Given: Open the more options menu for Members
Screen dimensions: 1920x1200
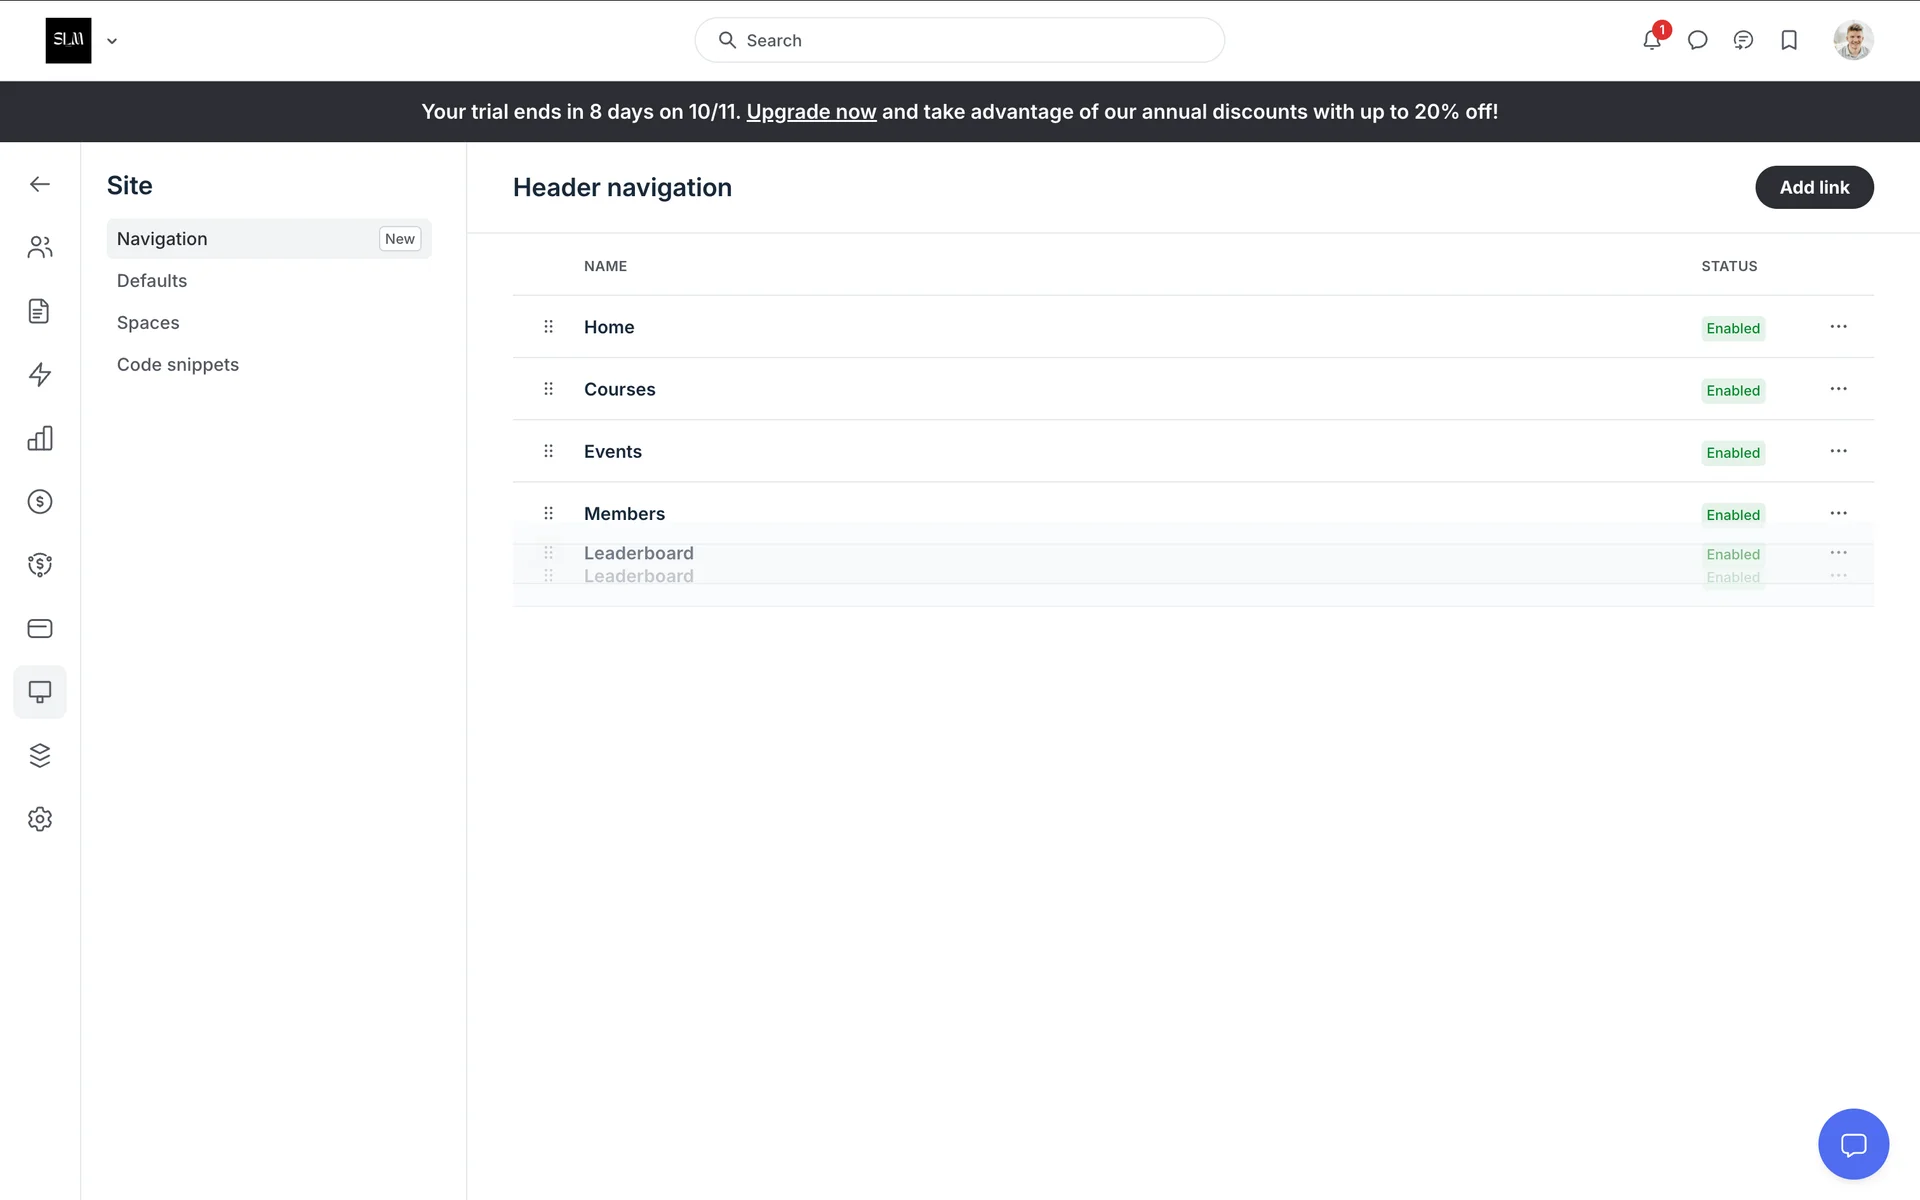Looking at the screenshot, I should (x=1838, y=513).
